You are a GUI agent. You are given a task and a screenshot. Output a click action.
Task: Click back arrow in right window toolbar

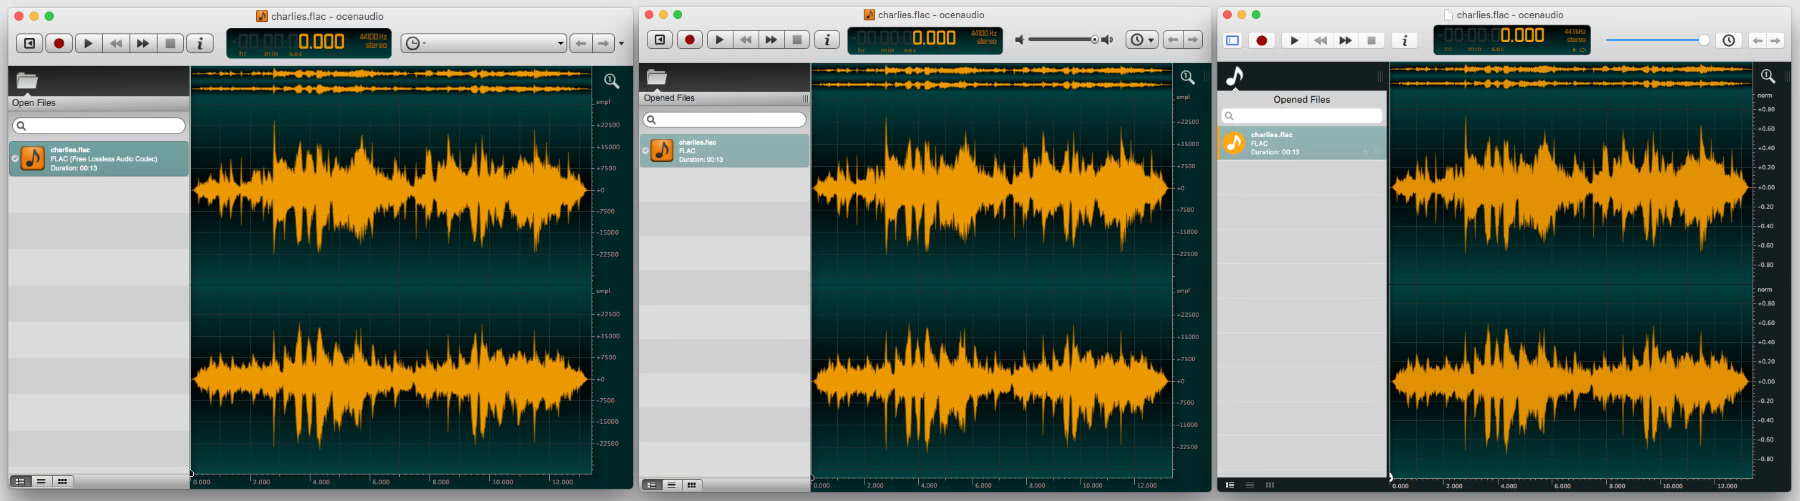click(1757, 40)
